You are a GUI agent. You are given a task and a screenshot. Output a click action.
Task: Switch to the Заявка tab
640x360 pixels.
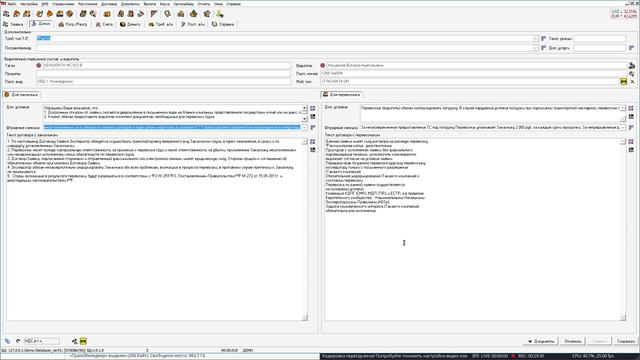point(13,24)
